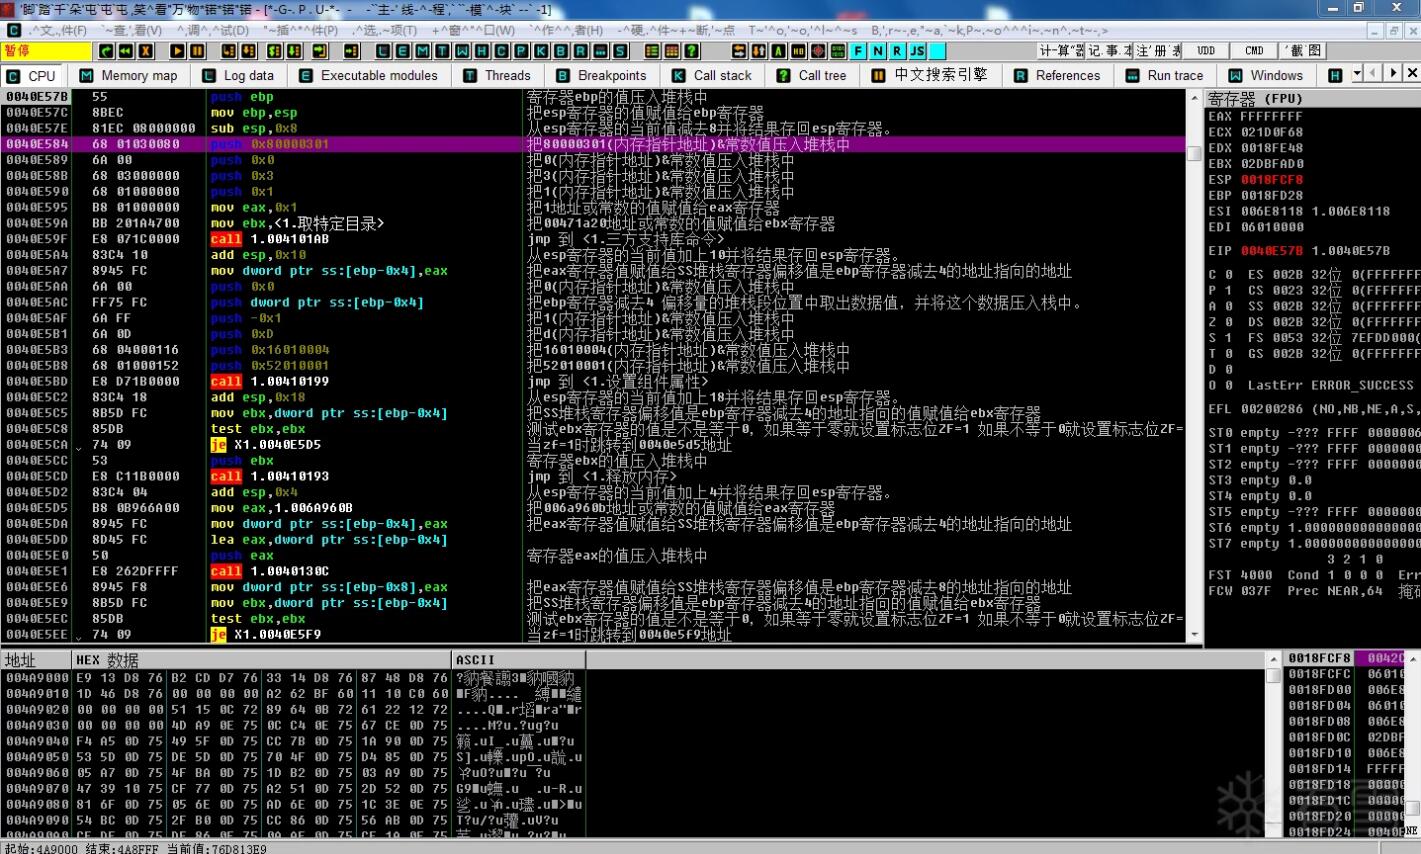This screenshot has height=854, width=1421.
Task: Click the Go to address toolbar icon
Action: click(x=352, y=51)
